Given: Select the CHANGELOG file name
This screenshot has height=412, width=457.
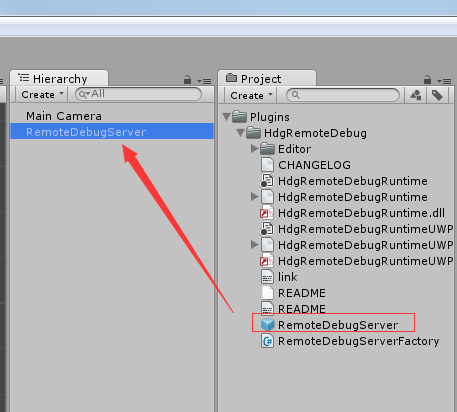Looking at the screenshot, I should tap(314, 165).
